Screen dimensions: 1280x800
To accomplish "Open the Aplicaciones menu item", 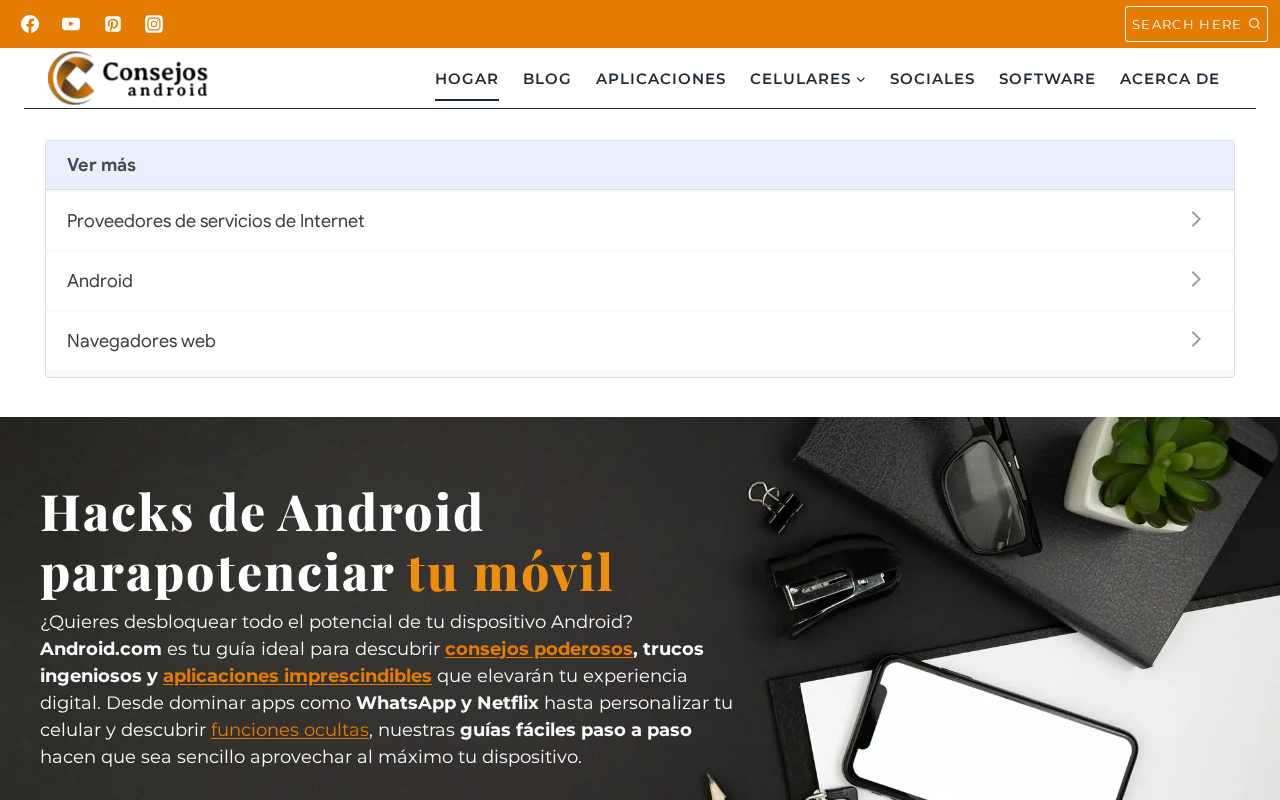I will pos(661,79).
